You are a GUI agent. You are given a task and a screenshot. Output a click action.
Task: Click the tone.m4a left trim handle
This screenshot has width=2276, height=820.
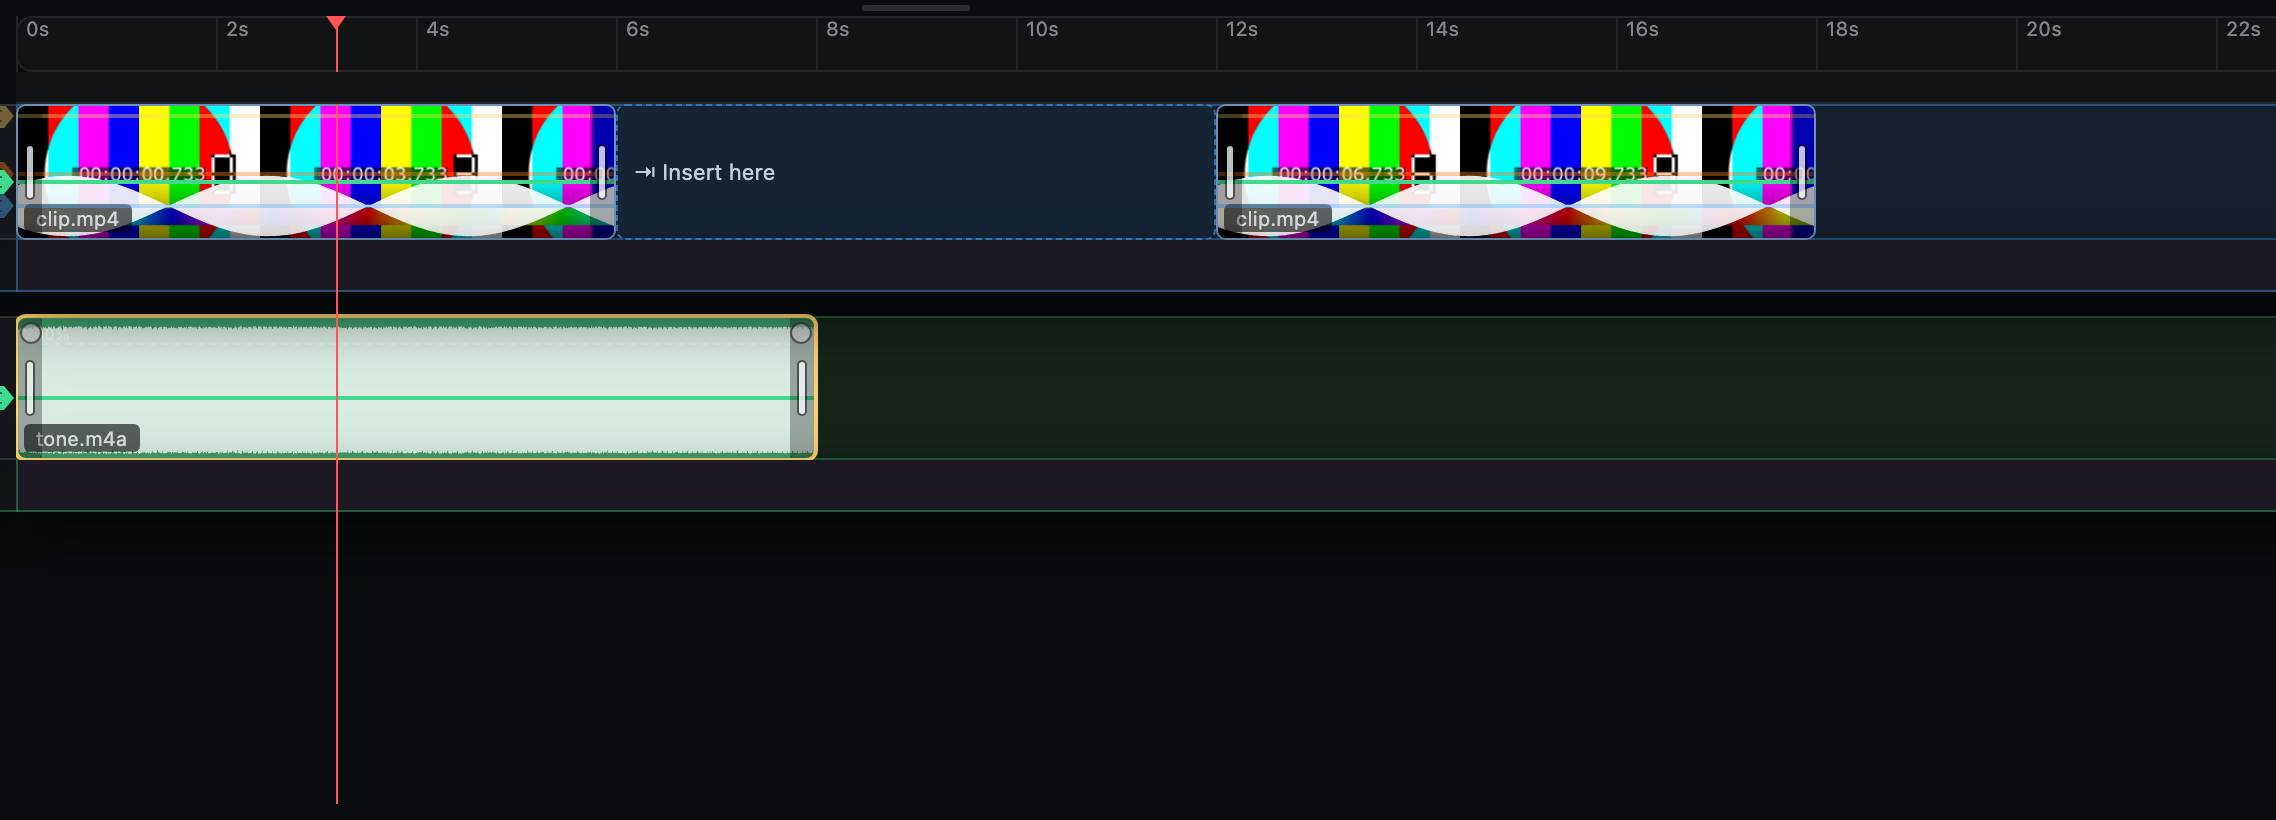click(x=30, y=388)
